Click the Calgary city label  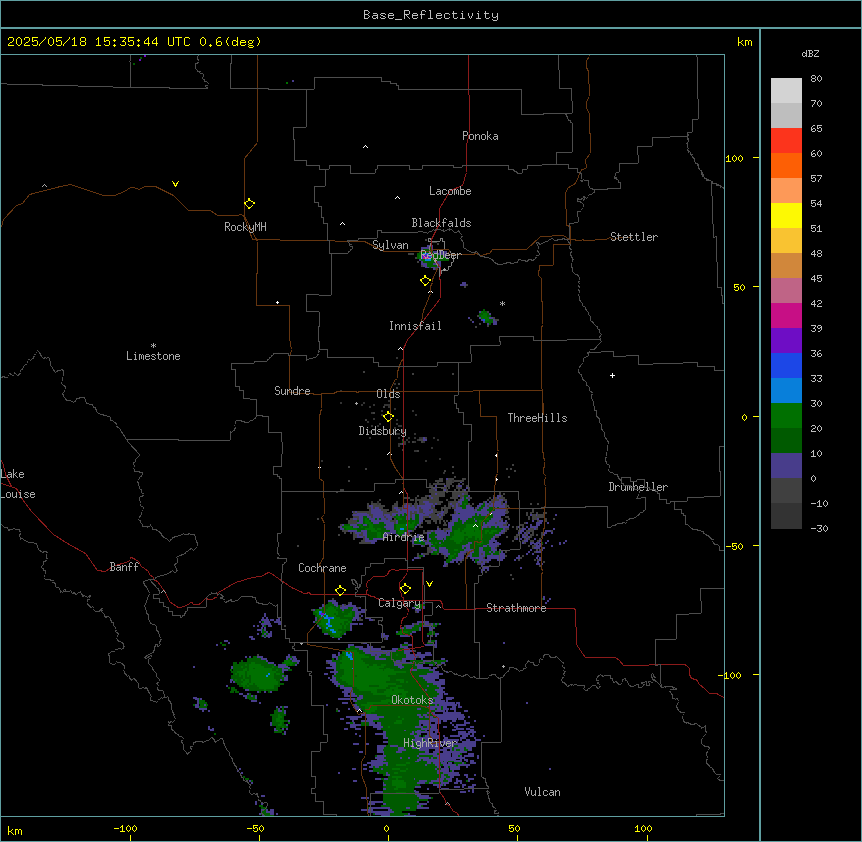pos(399,603)
